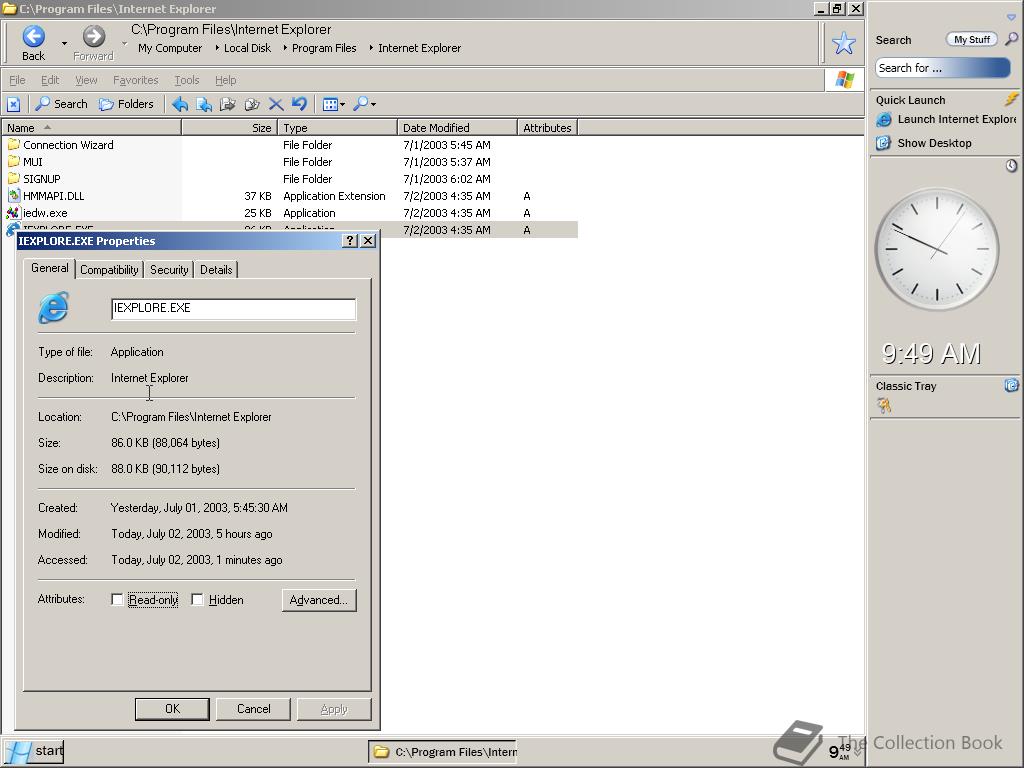Image resolution: width=1024 pixels, height=768 pixels.
Task: Click the Quick Launch lightning bolt icon
Action: coord(1011,99)
